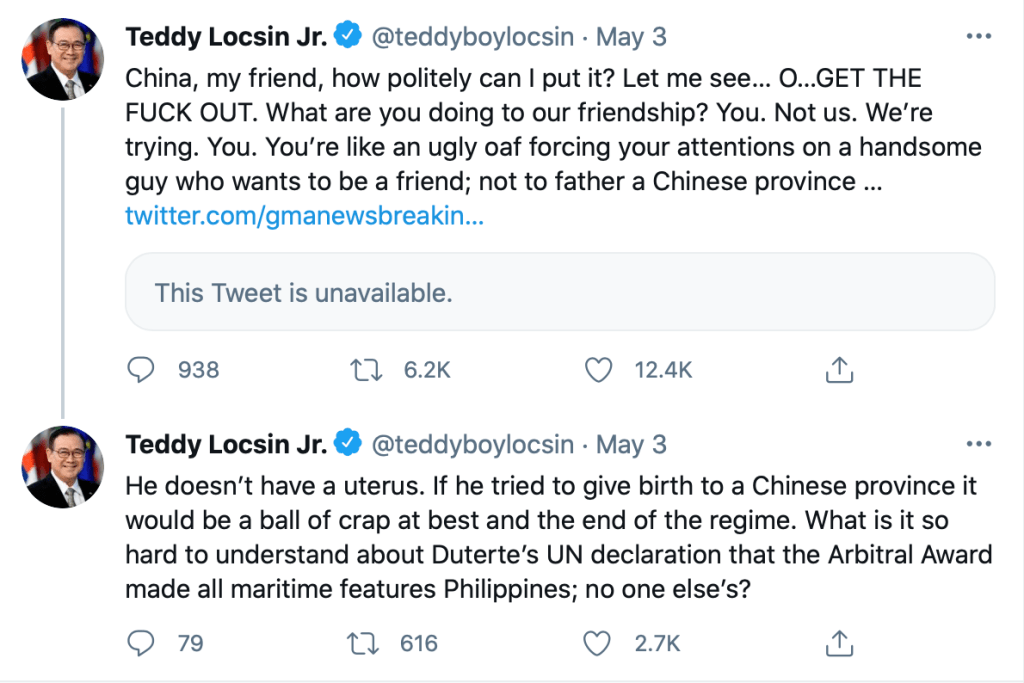Reply to the second tweet with 79 replies
Image resolution: width=1024 pixels, height=683 pixels.
143,642
